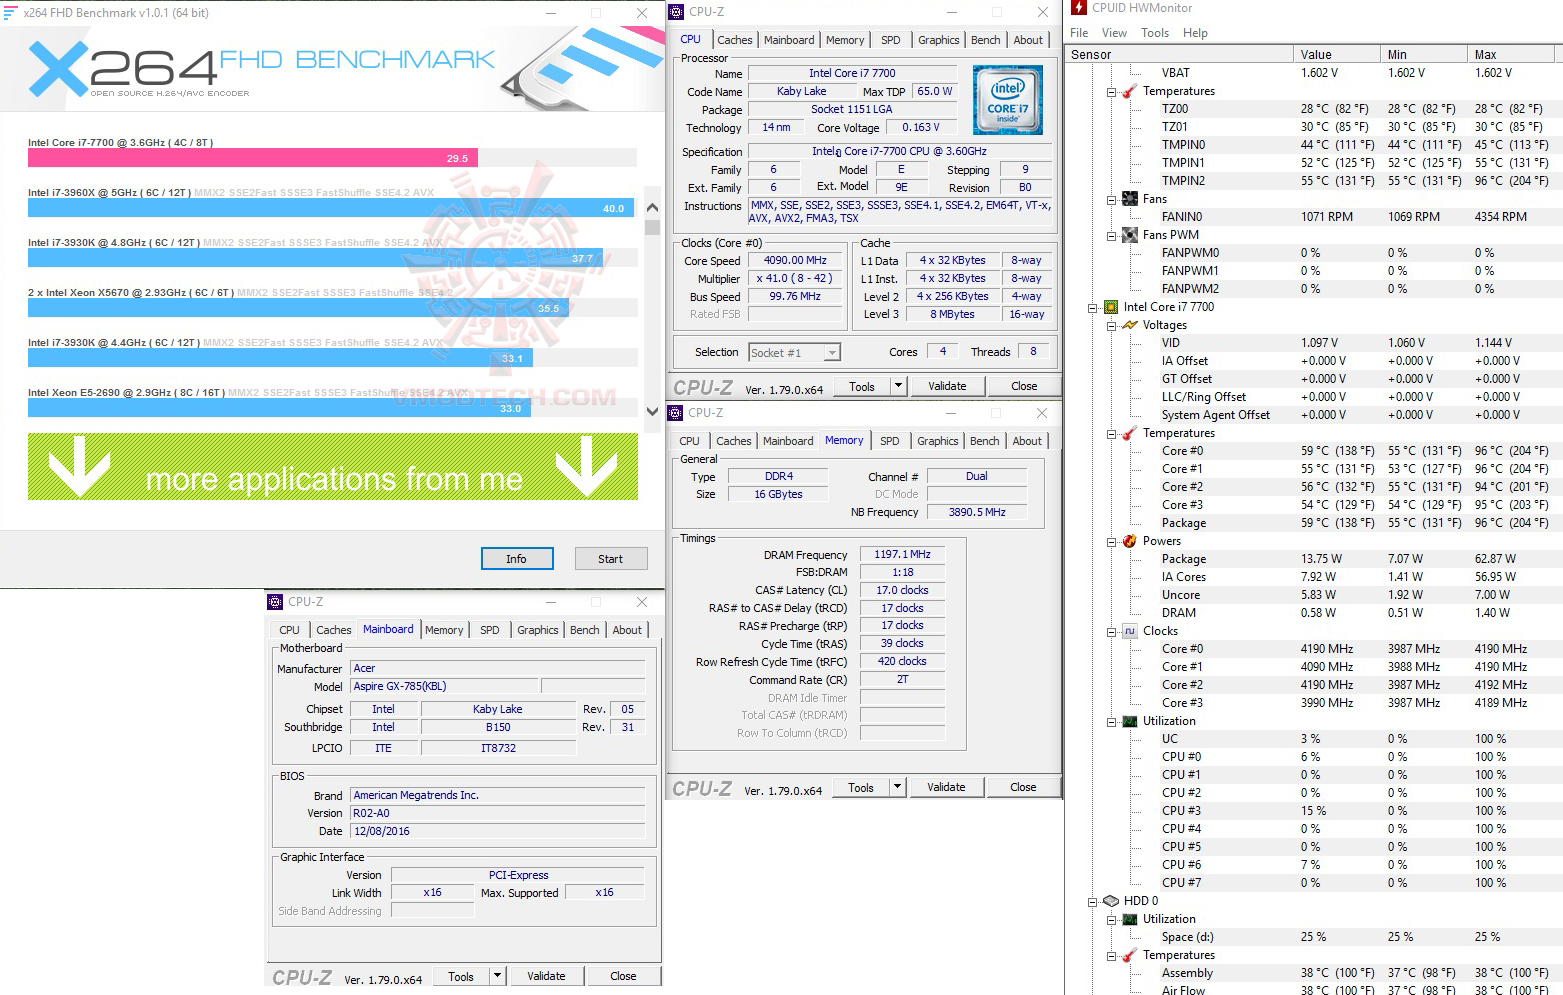Click the CPU-Z icon in the CPU tab window's title bar

pyautogui.click(x=676, y=12)
